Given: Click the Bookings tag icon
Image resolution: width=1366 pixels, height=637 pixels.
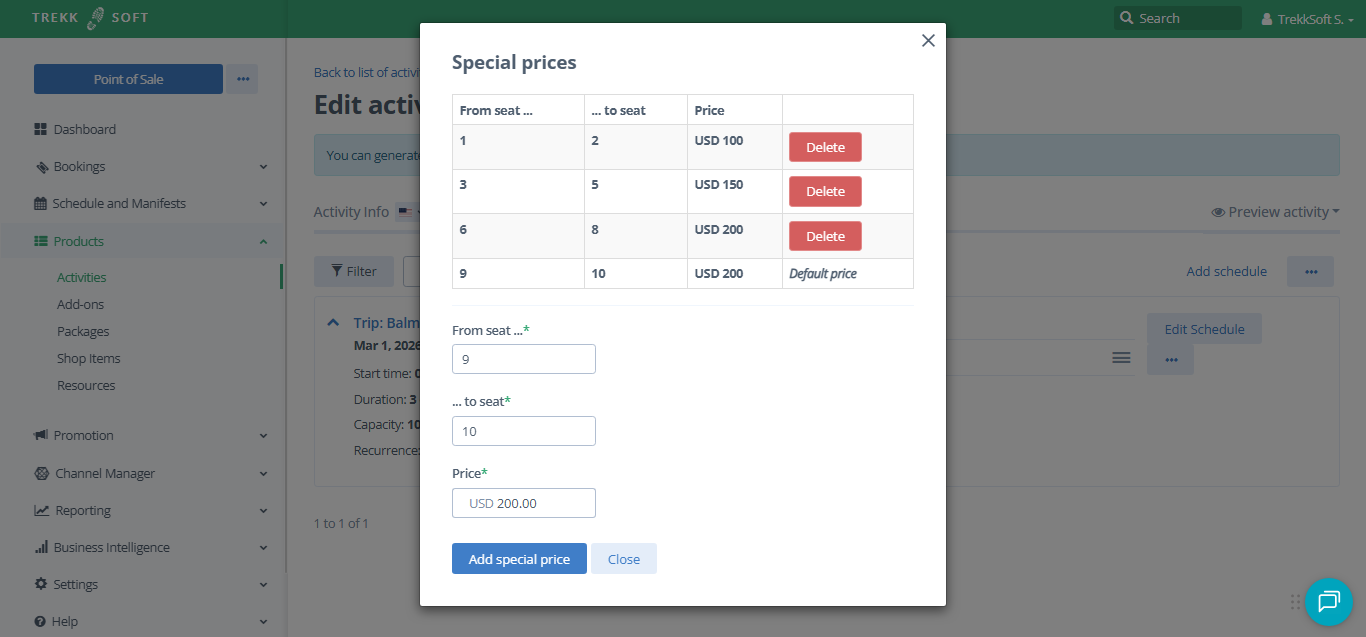Looking at the screenshot, I should [x=41, y=167].
